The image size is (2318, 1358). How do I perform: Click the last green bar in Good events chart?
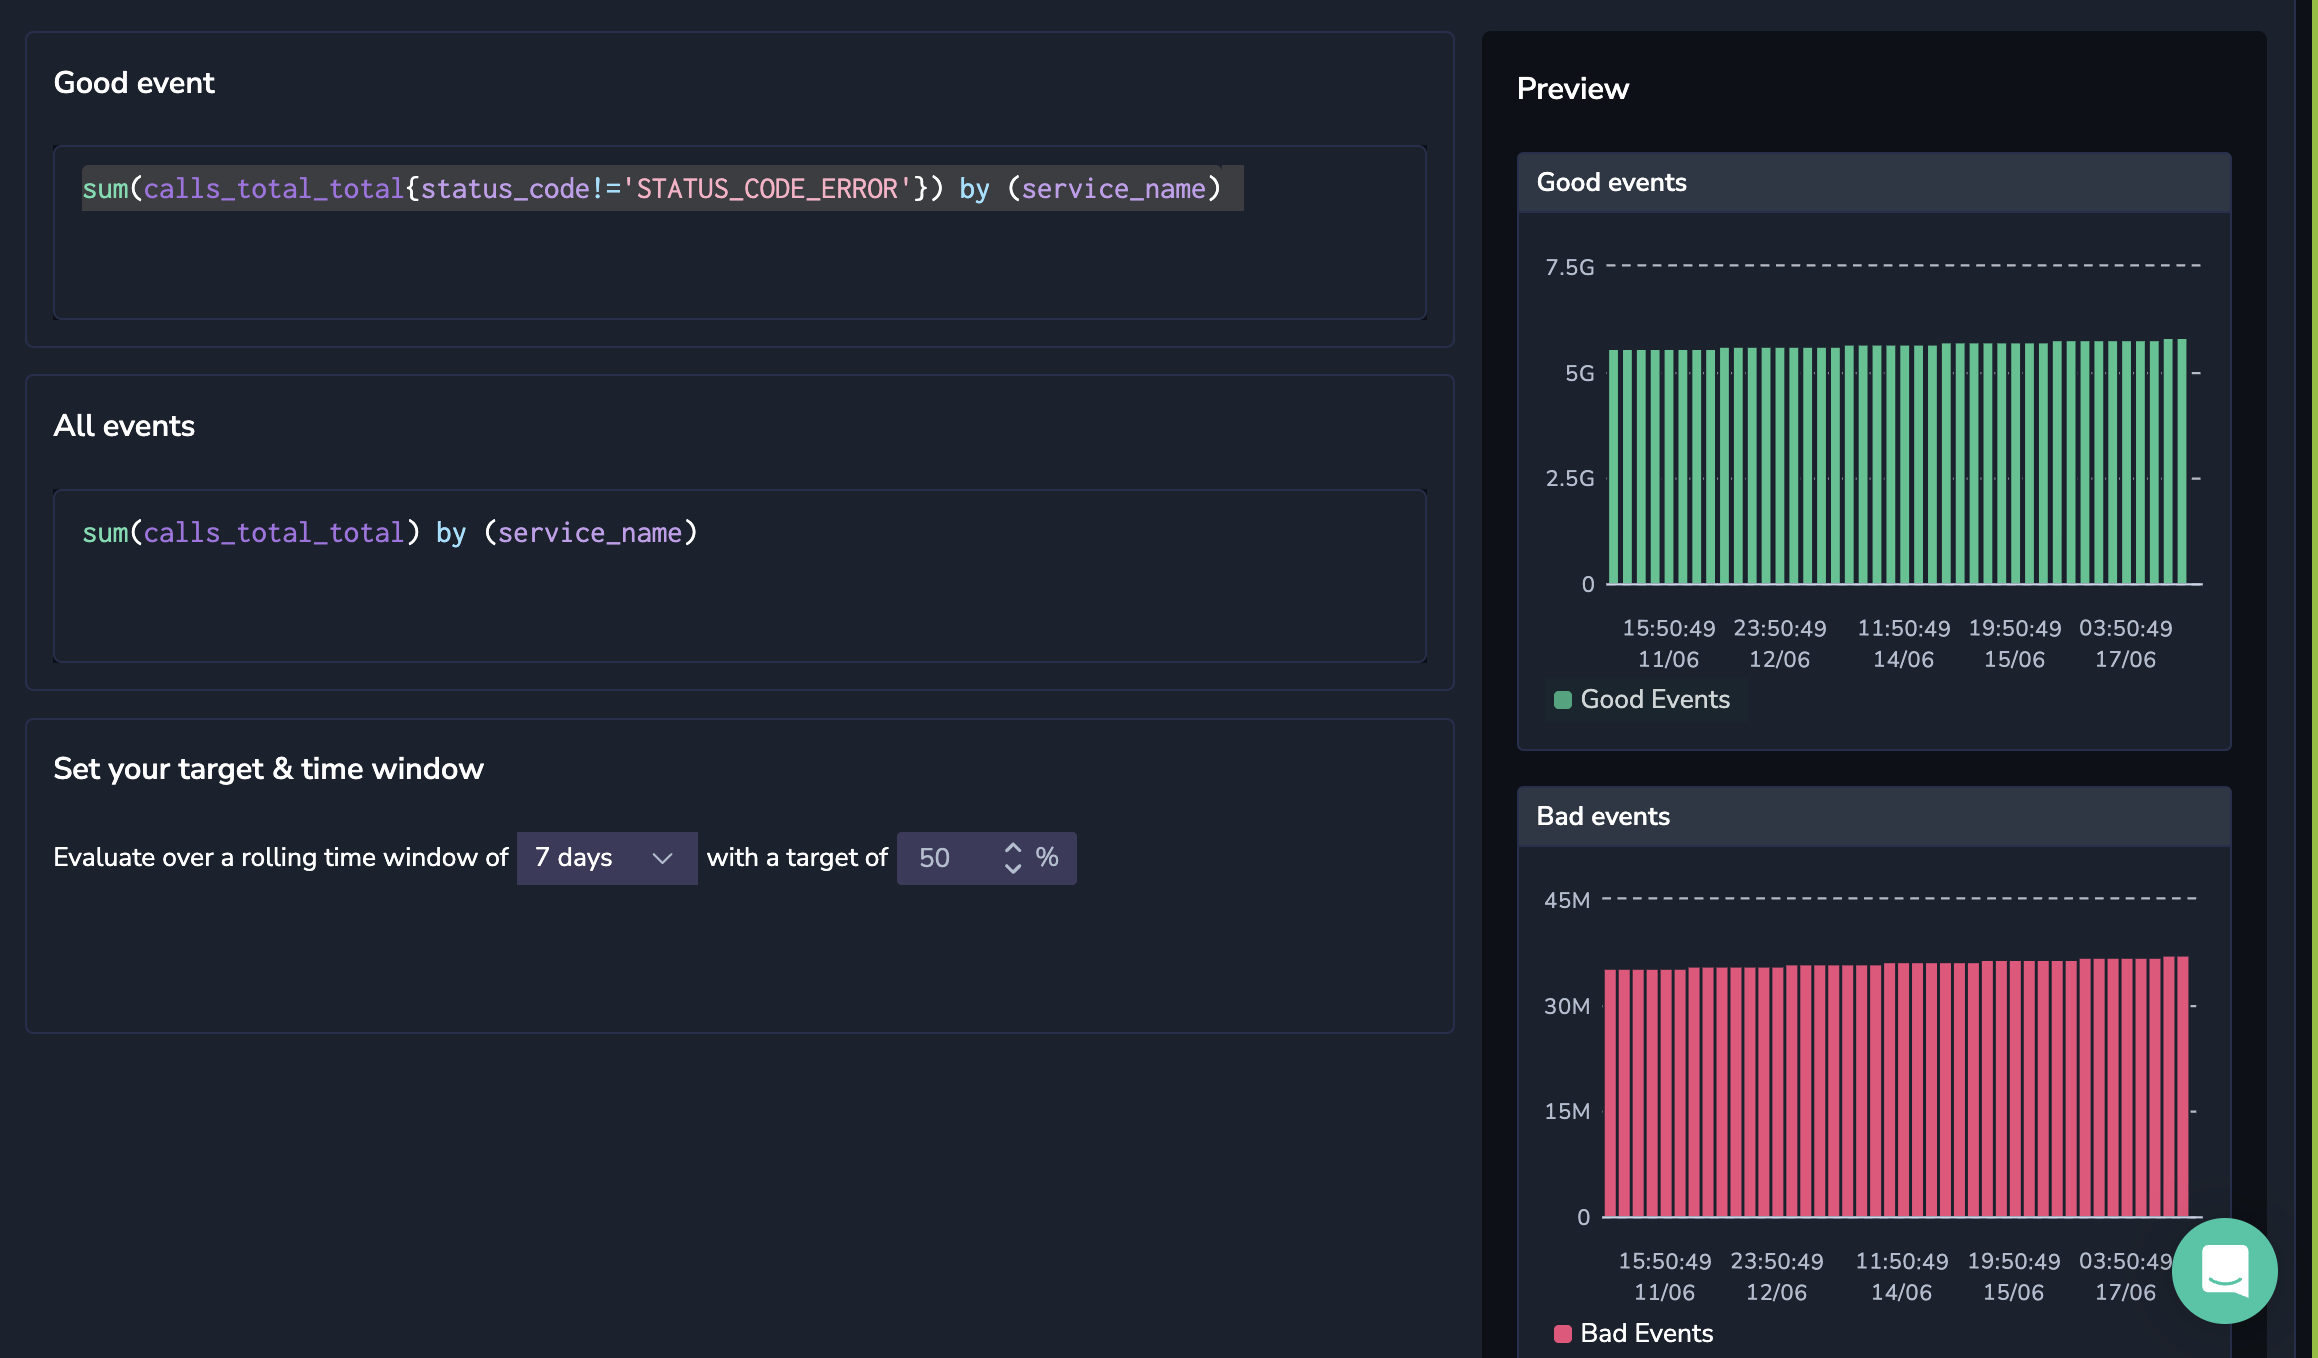(2181, 461)
